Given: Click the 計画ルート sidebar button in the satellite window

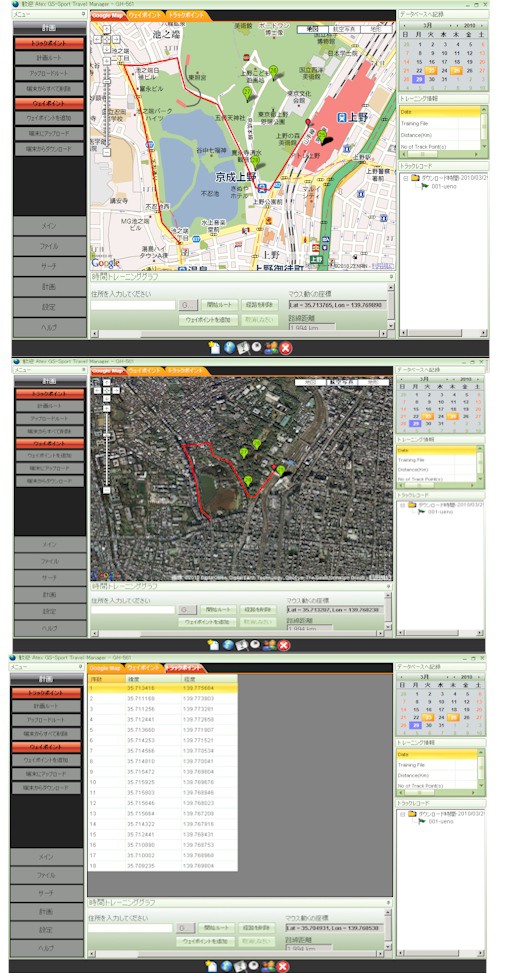Looking at the screenshot, I should point(49,406).
